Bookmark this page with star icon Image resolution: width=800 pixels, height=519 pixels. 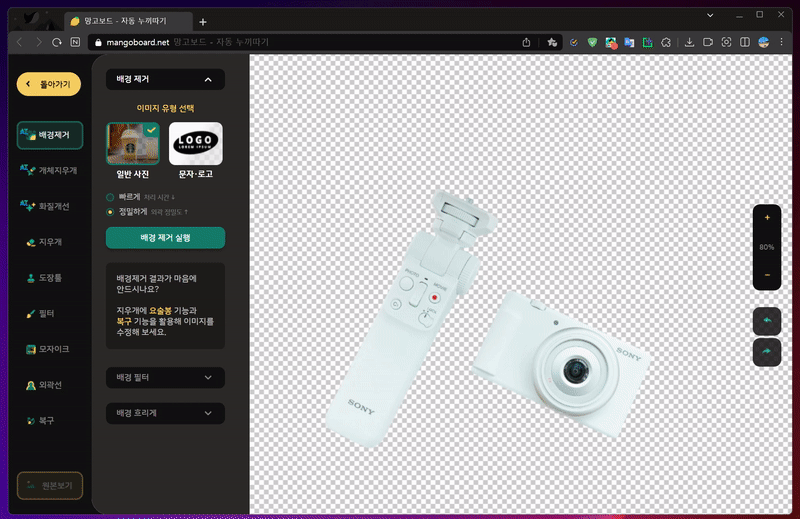pyautogui.click(x=552, y=42)
